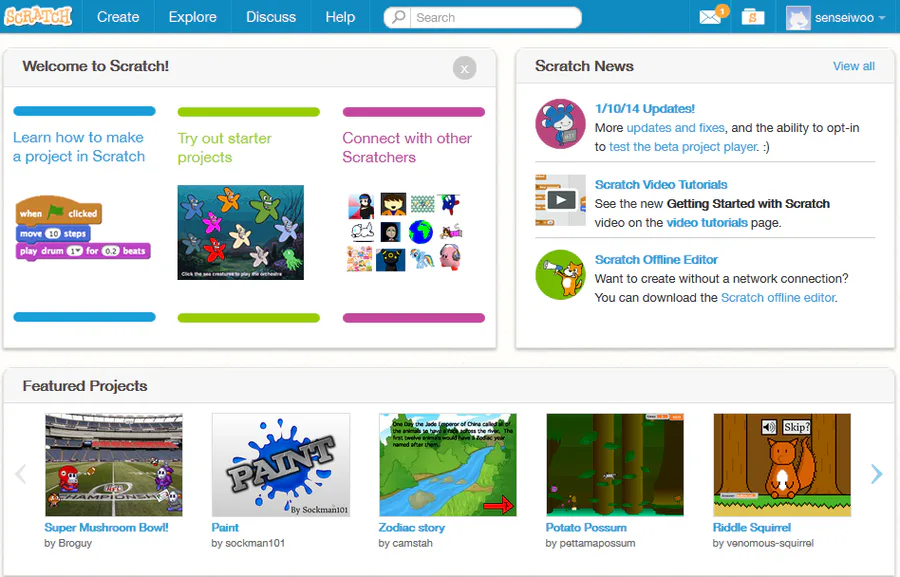Viewport: 900px width, 577px height.
Task: Open author Broguy's profile
Action: [x=75, y=543]
